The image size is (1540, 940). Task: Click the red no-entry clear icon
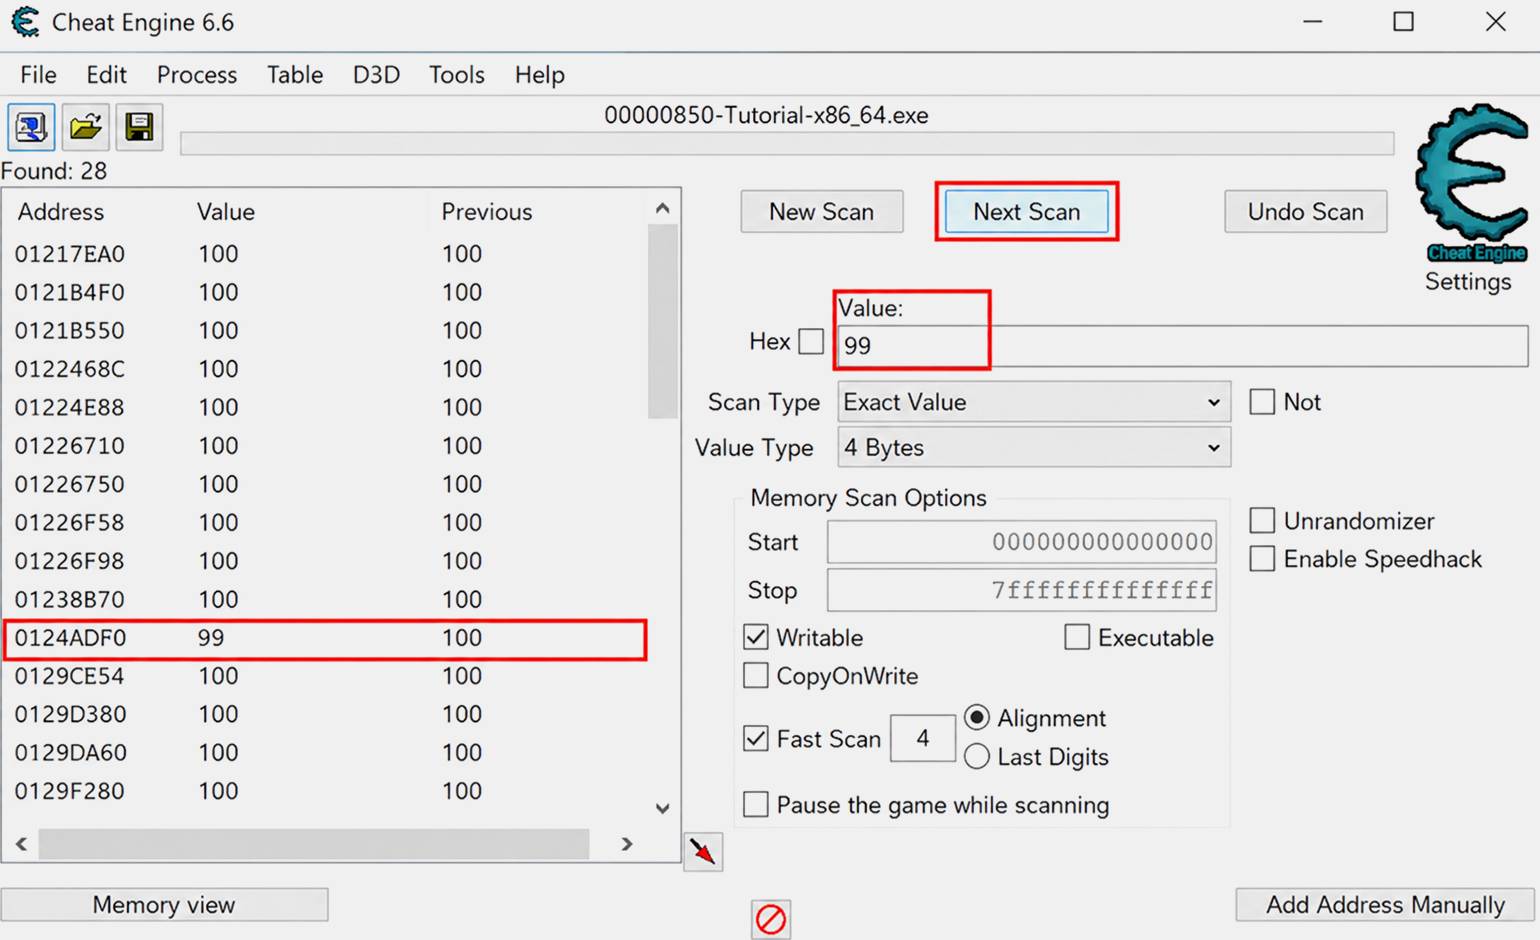pos(771,919)
